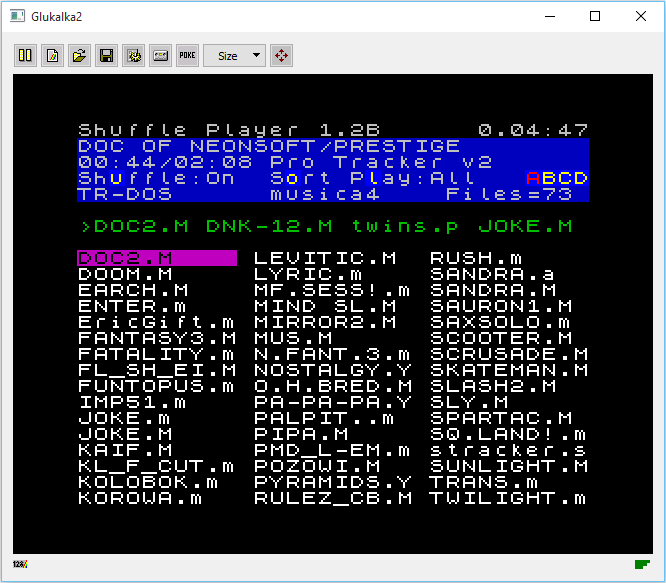Expand the Size dropdown
Image resolution: width=666 pixels, height=583 pixels.
point(234,56)
